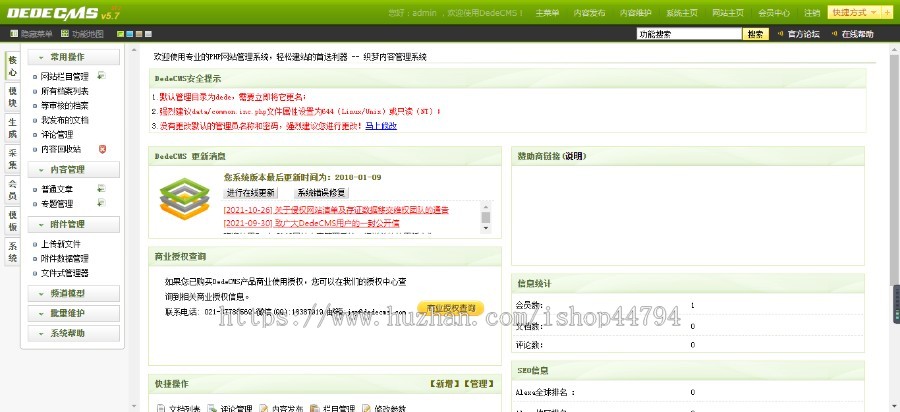This screenshot has height=412, width=900.
Task: Click the plus icon next to 快捷方式
Action: [x=888, y=13]
